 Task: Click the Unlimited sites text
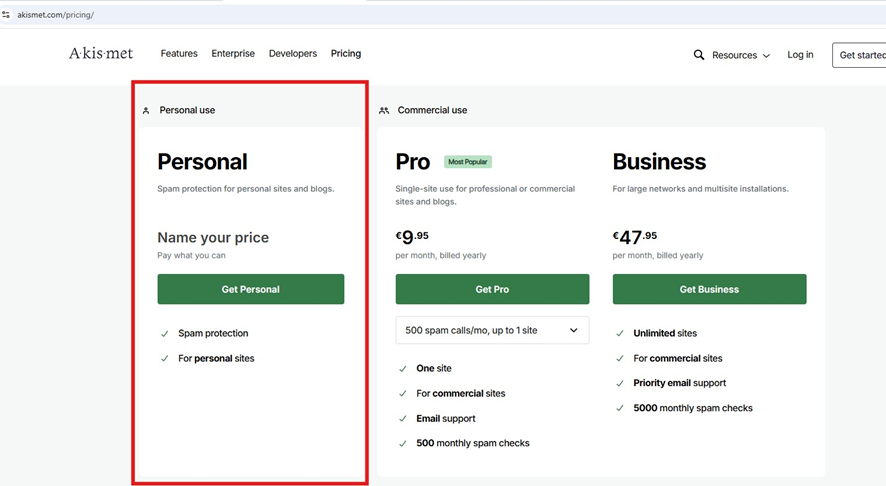[x=665, y=333]
